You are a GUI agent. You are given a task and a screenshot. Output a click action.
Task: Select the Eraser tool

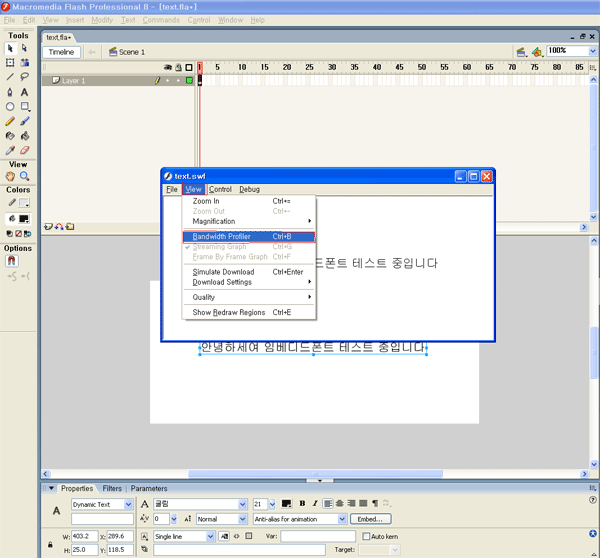[25, 150]
